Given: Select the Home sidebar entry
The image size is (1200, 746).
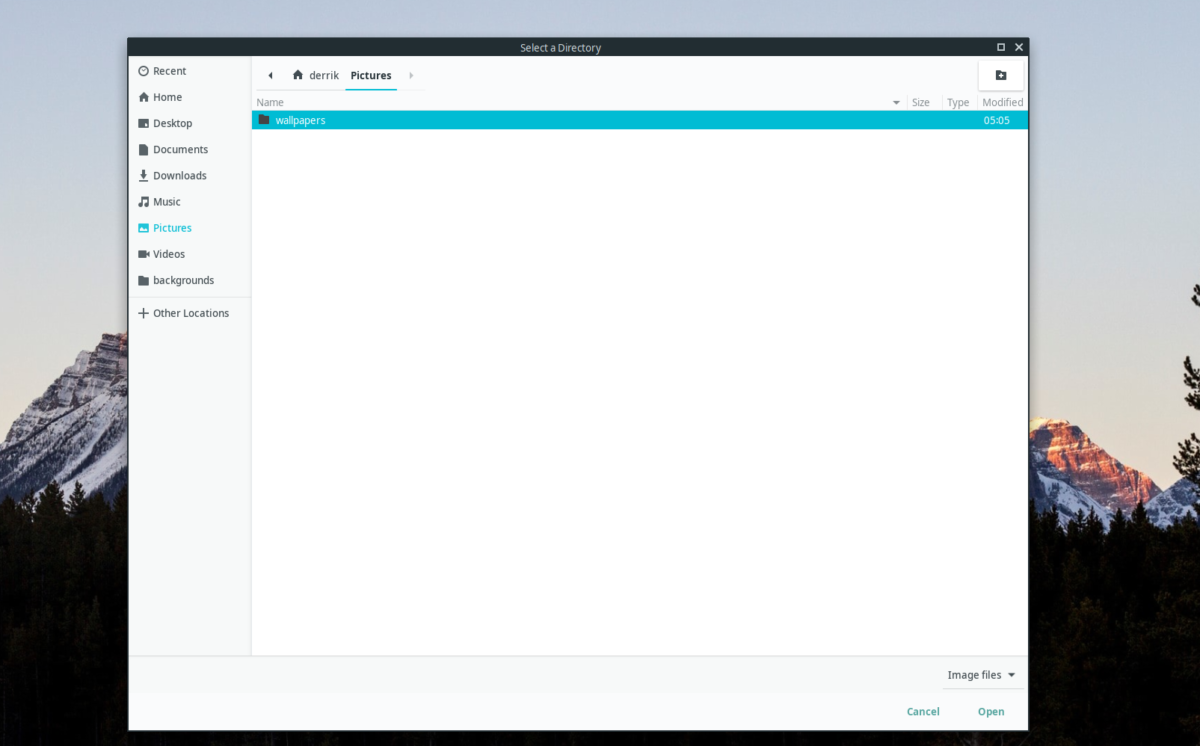Looking at the screenshot, I should [166, 97].
